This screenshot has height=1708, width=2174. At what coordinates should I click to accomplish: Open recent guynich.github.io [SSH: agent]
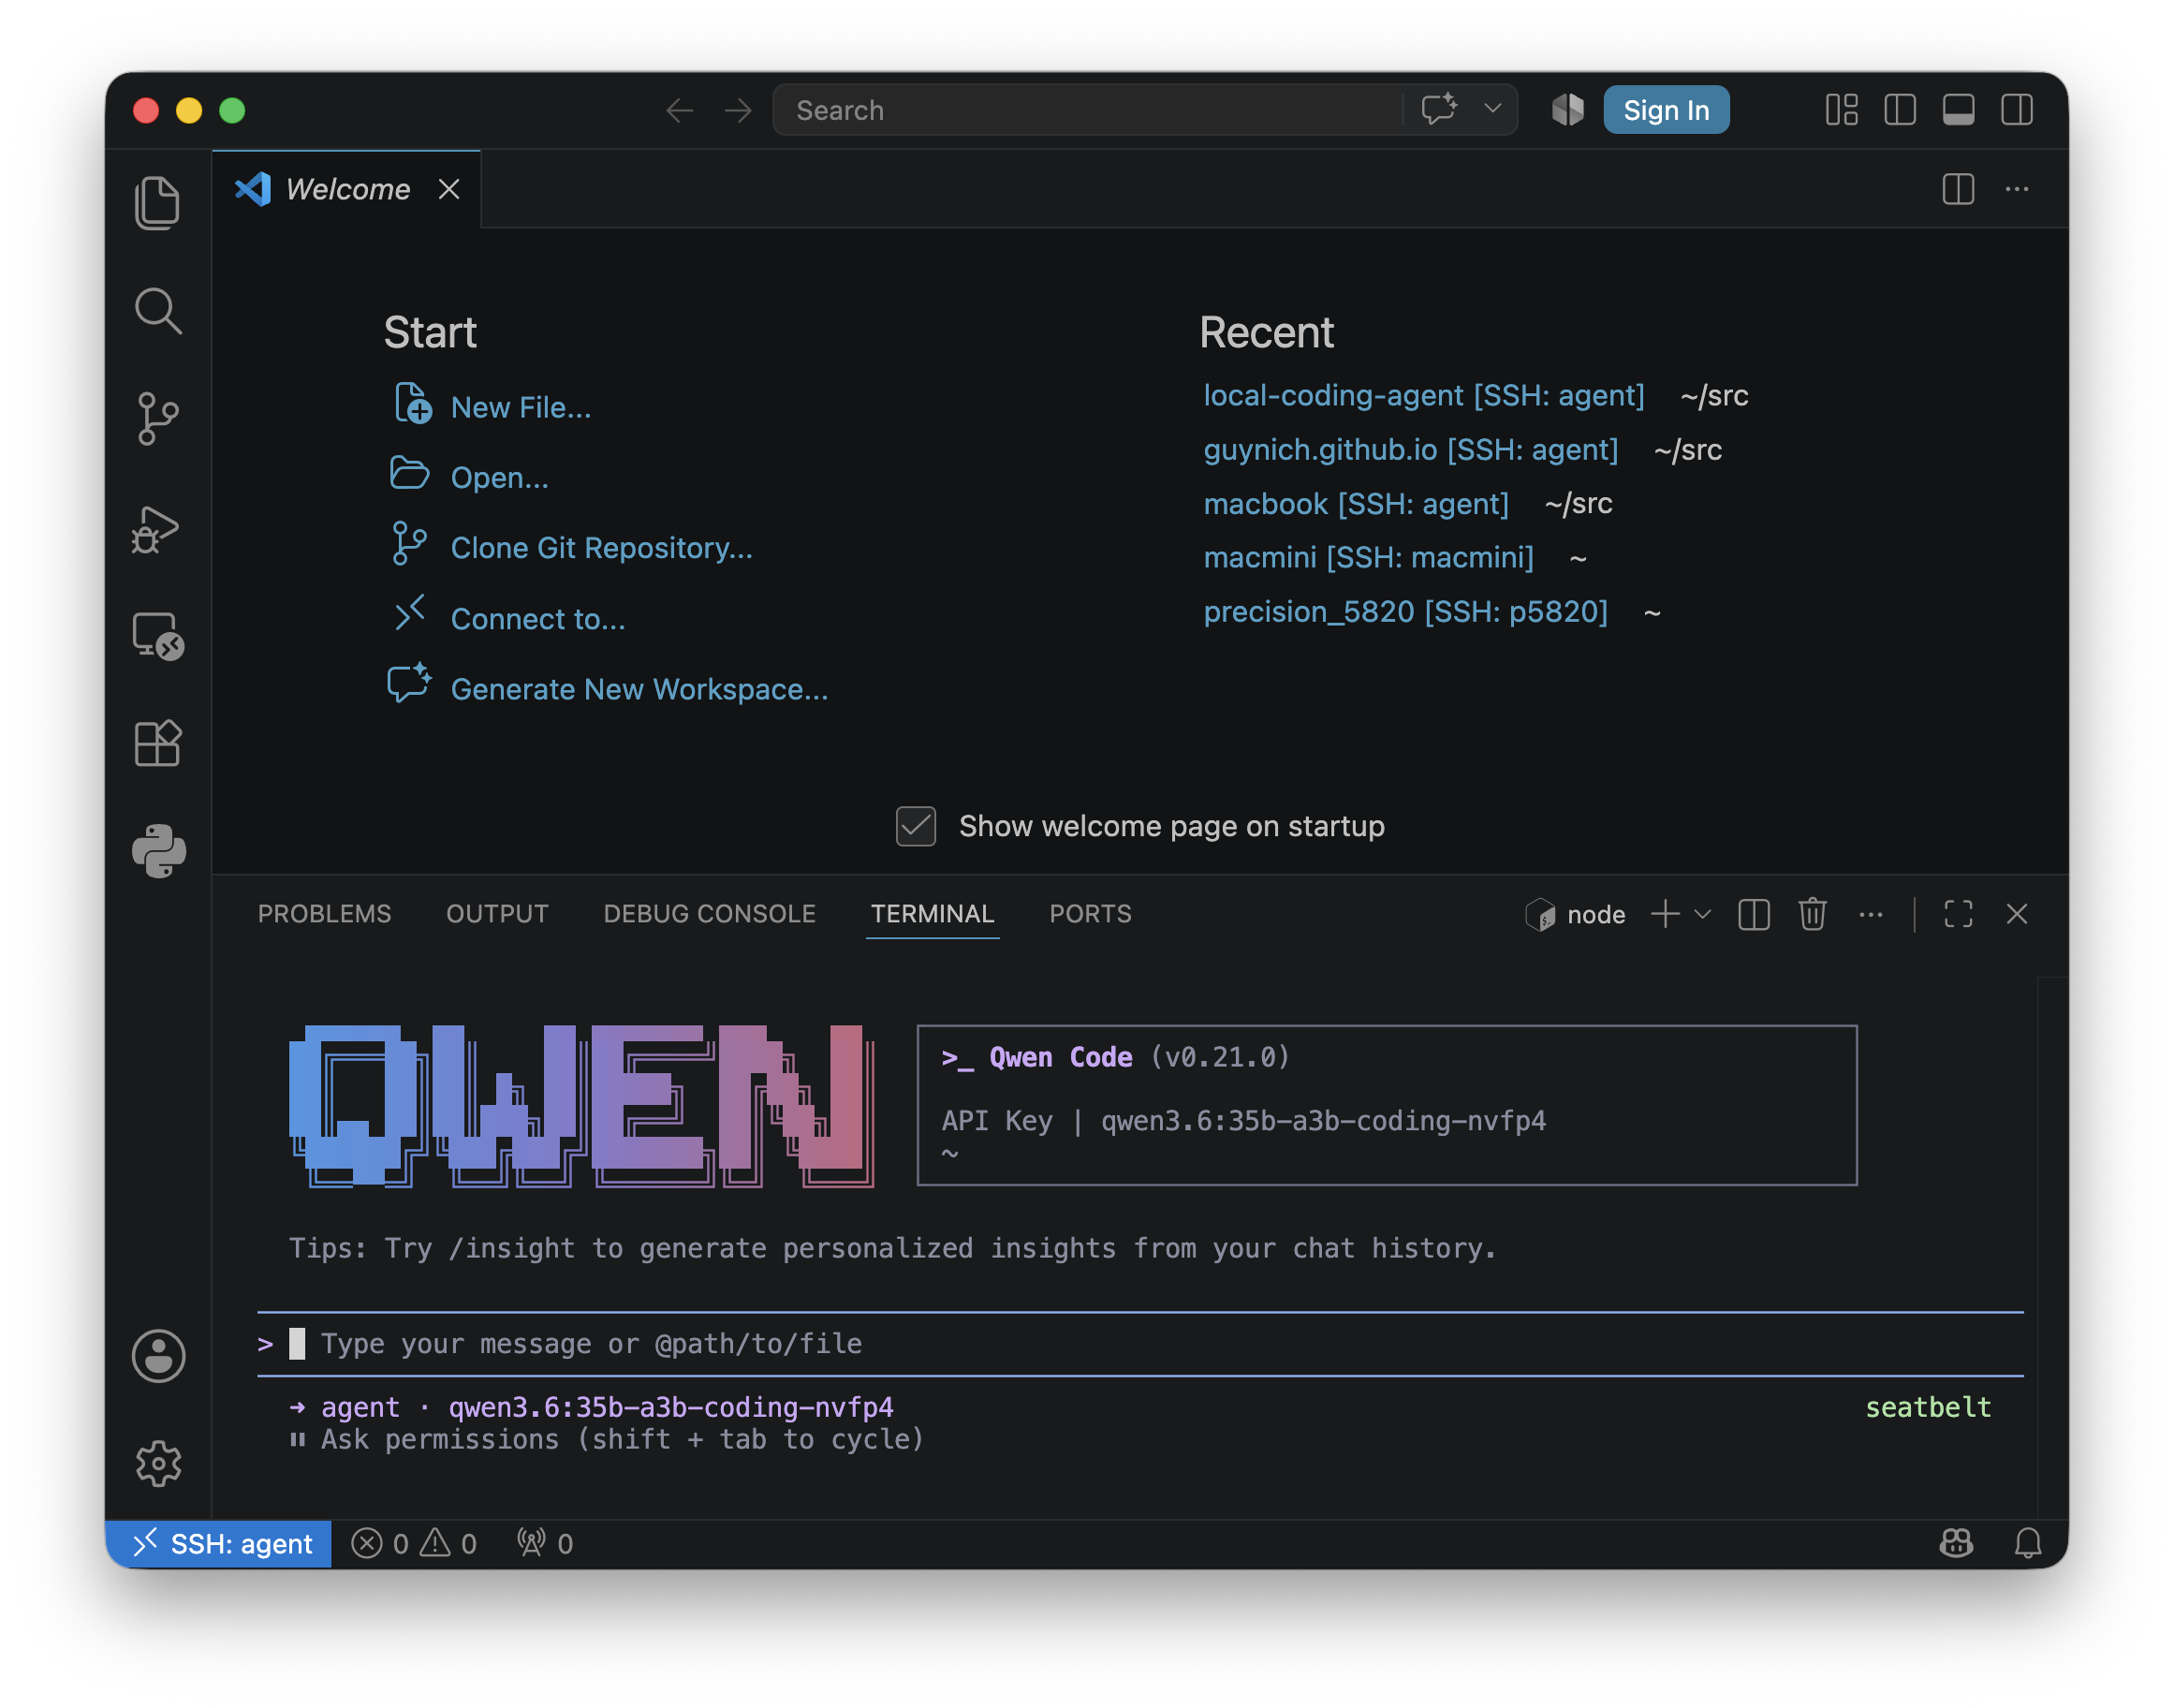point(1410,449)
